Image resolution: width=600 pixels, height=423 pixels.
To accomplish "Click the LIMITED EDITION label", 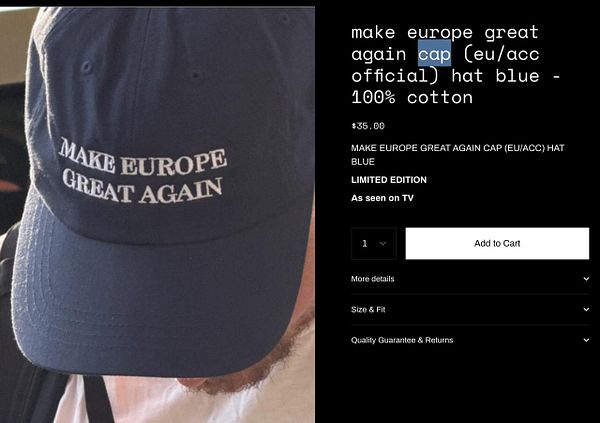I will 389,180.
